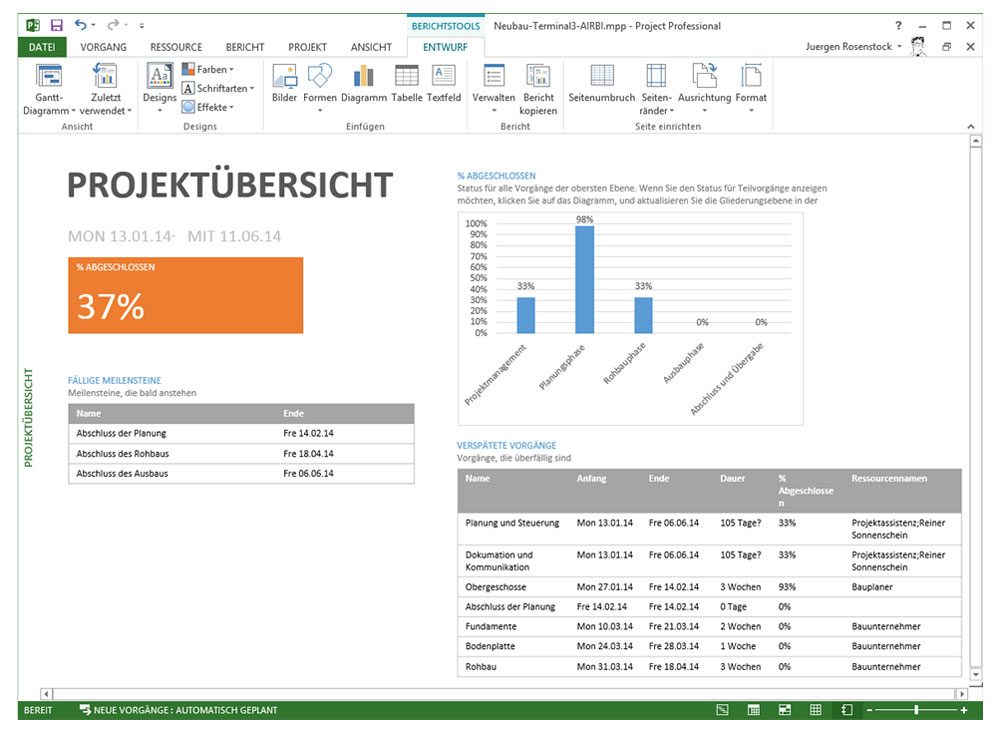Switch to resource sheet view in status bar
This screenshot has height=729, width=1000.
tap(815, 710)
